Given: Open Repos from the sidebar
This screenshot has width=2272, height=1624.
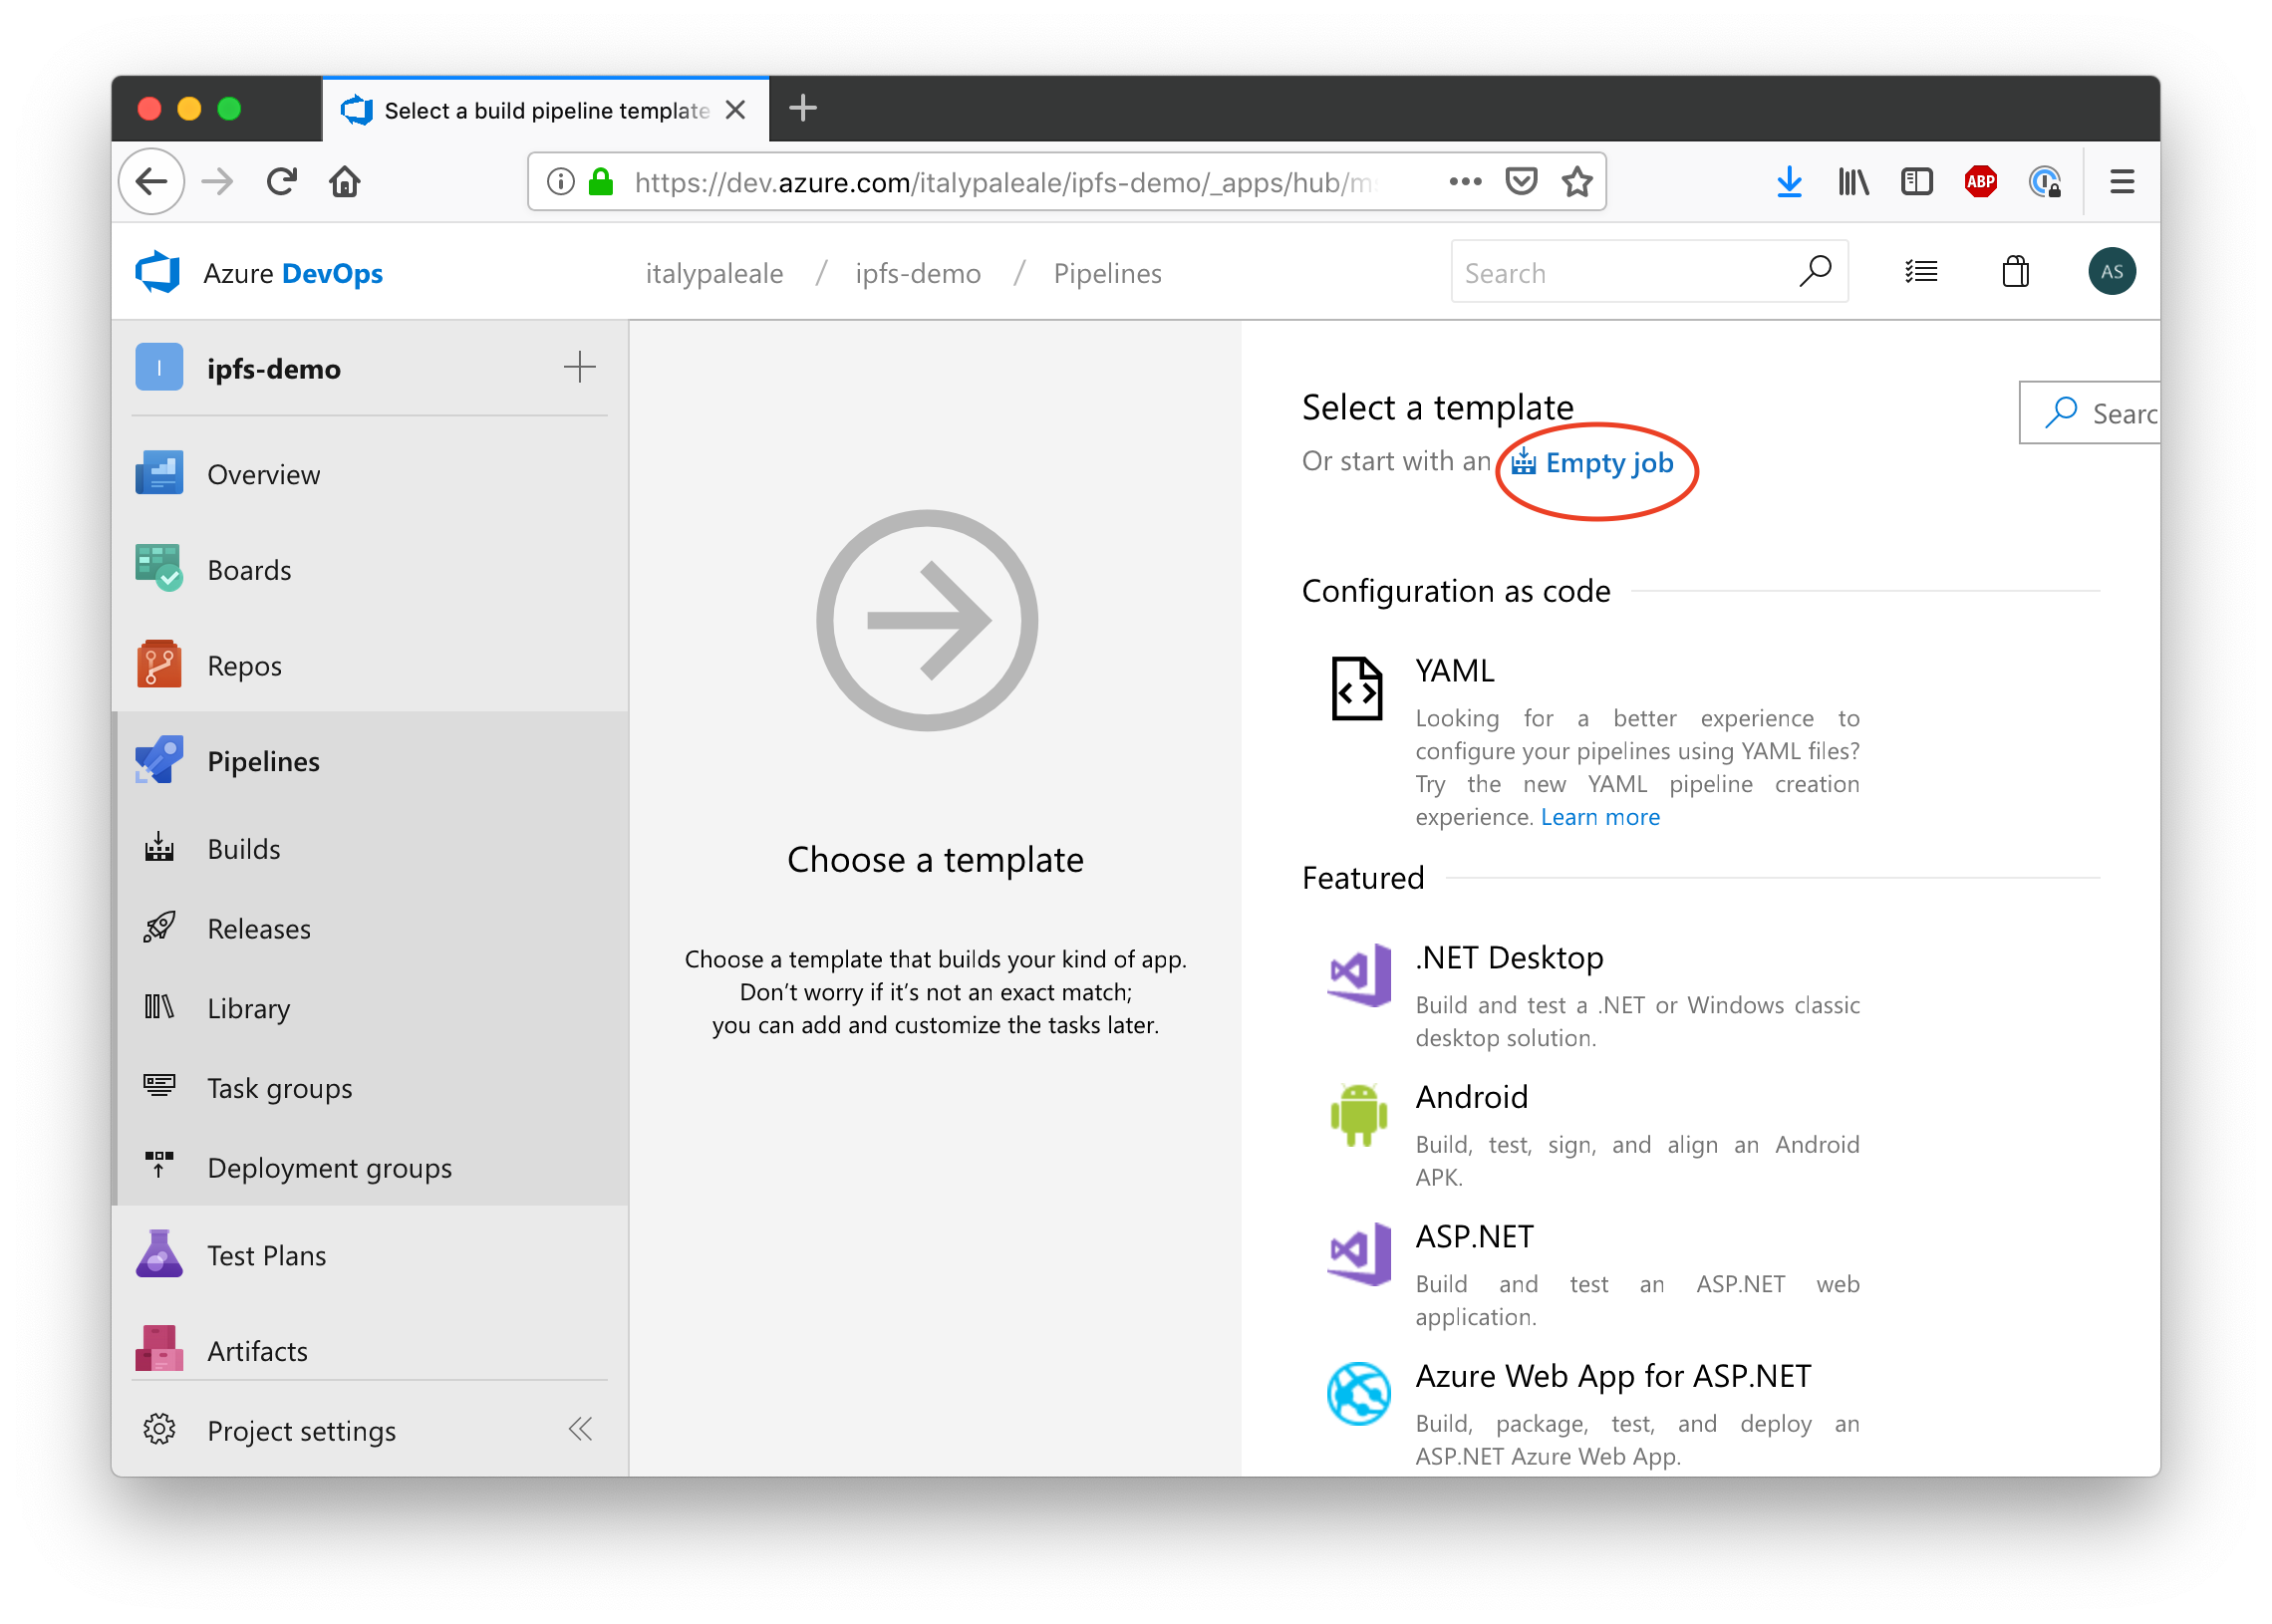Looking at the screenshot, I should pyautogui.click(x=244, y=666).
